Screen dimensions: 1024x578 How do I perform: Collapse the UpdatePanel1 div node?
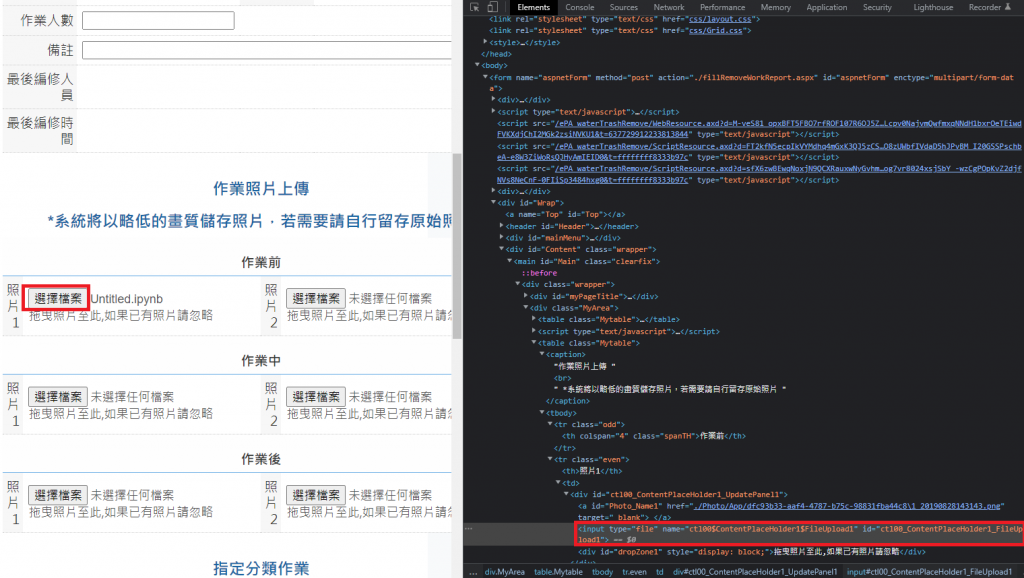(x=566, y=494)
